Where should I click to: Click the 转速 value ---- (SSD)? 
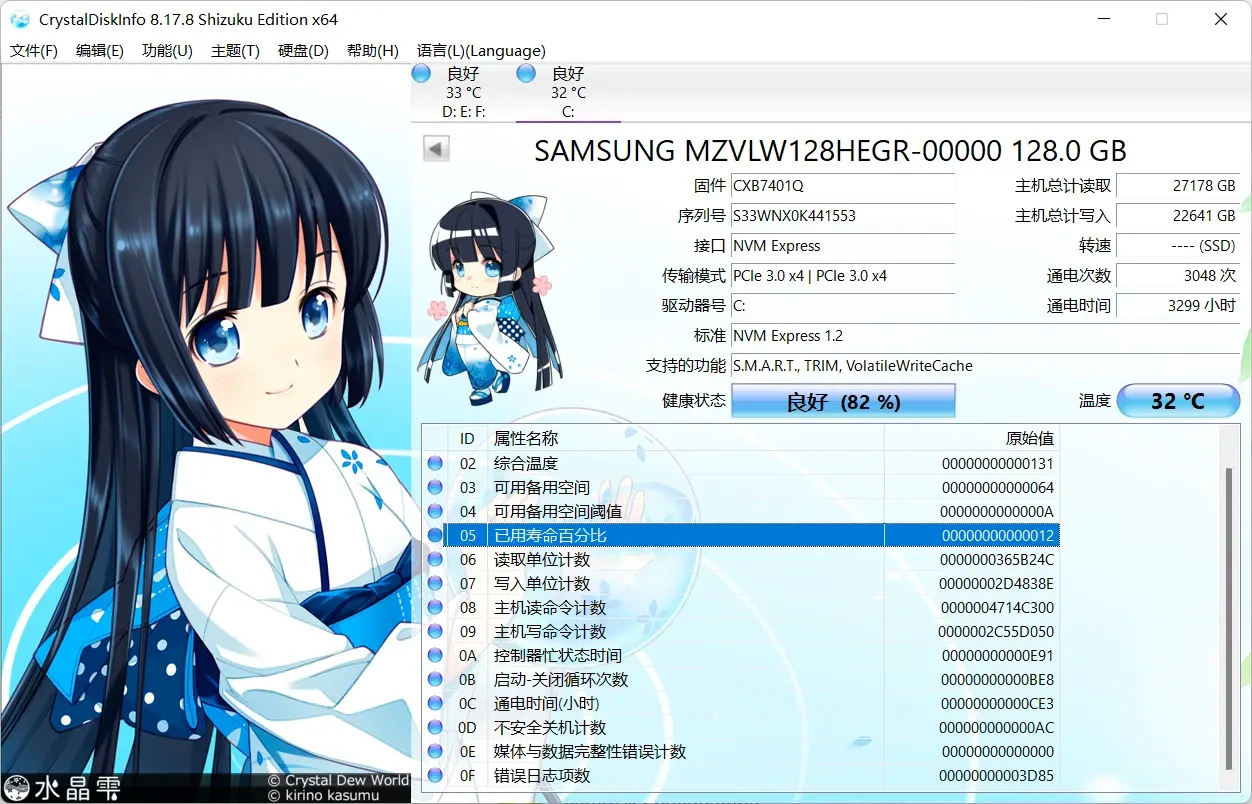[x=1178, y=246]
